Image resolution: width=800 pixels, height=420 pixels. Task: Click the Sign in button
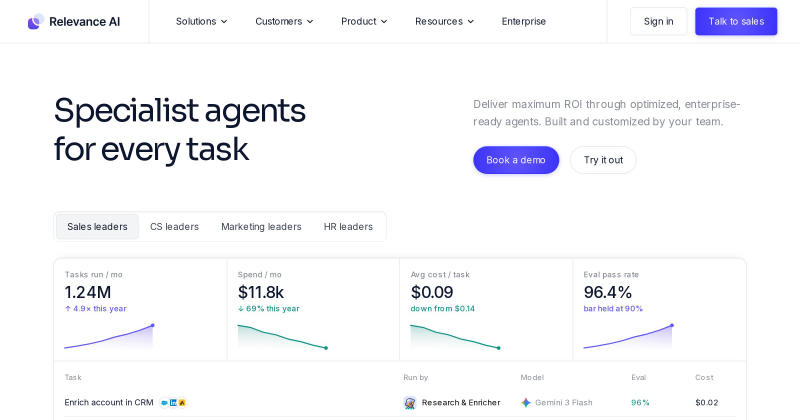pos(658,21)
